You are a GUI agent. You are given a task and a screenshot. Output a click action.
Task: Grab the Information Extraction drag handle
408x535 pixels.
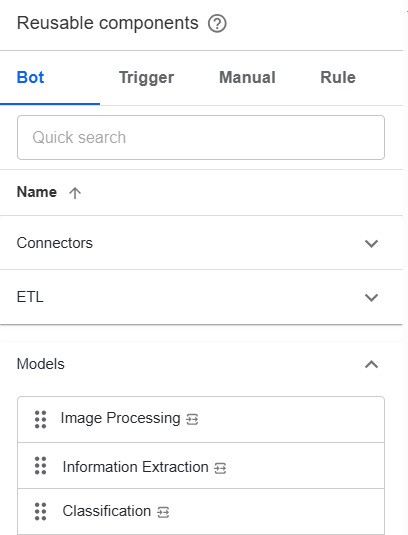(41, 466)
